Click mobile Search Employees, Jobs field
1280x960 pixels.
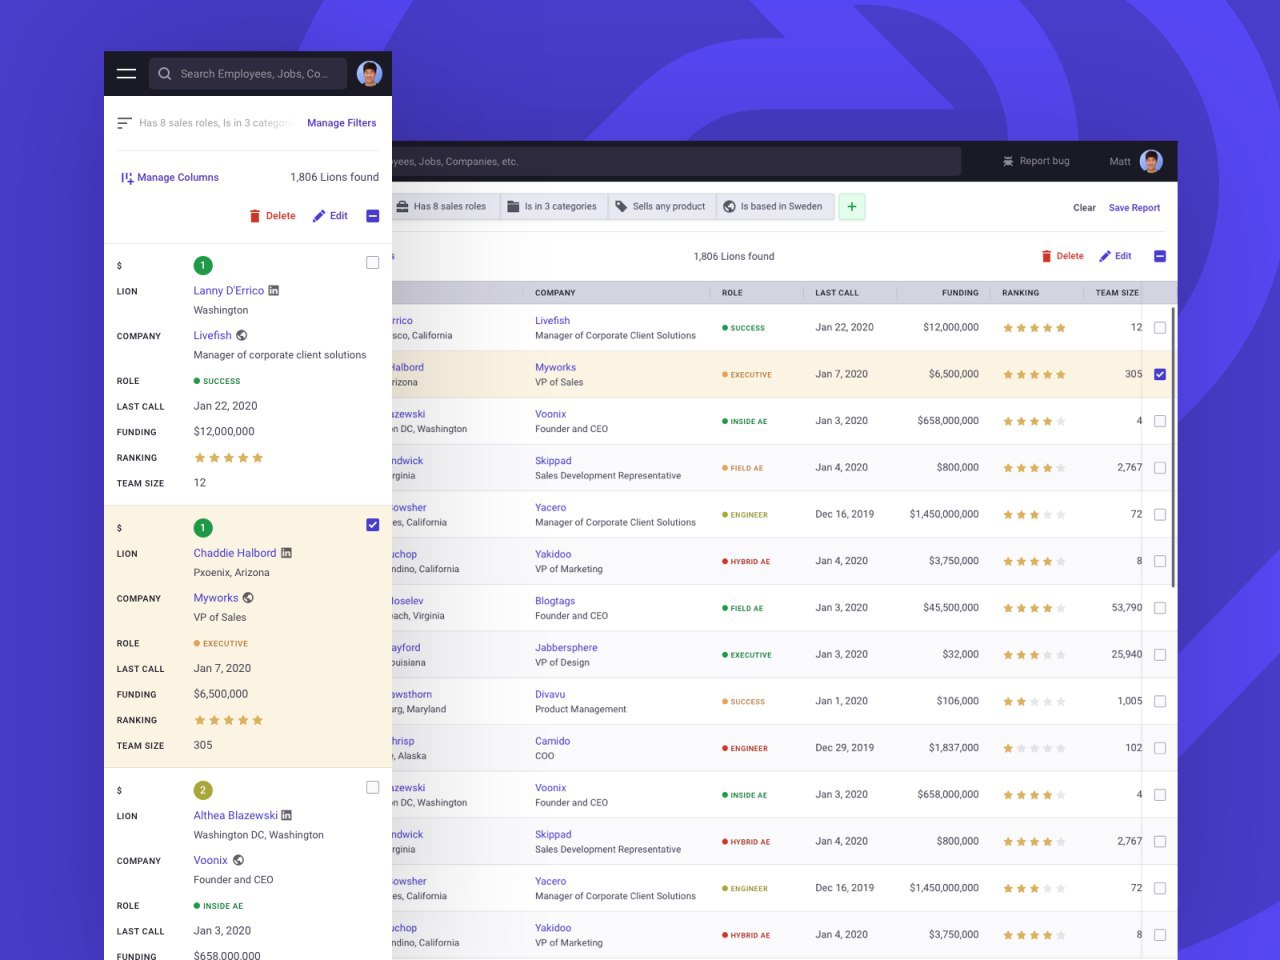tap(248, 74)
